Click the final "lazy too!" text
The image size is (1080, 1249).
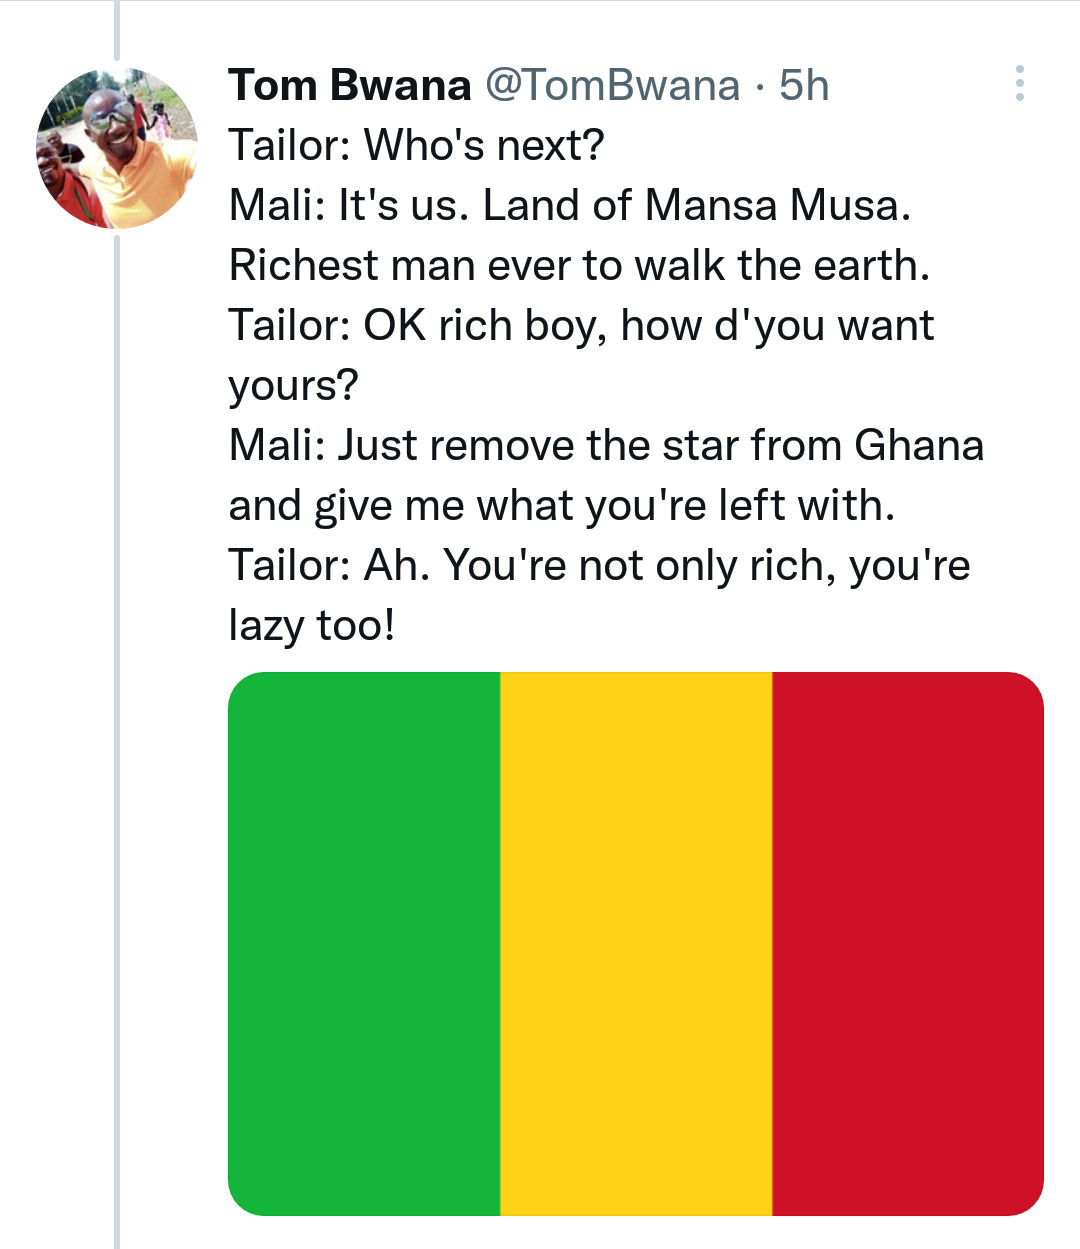click(x=312, y=626)
